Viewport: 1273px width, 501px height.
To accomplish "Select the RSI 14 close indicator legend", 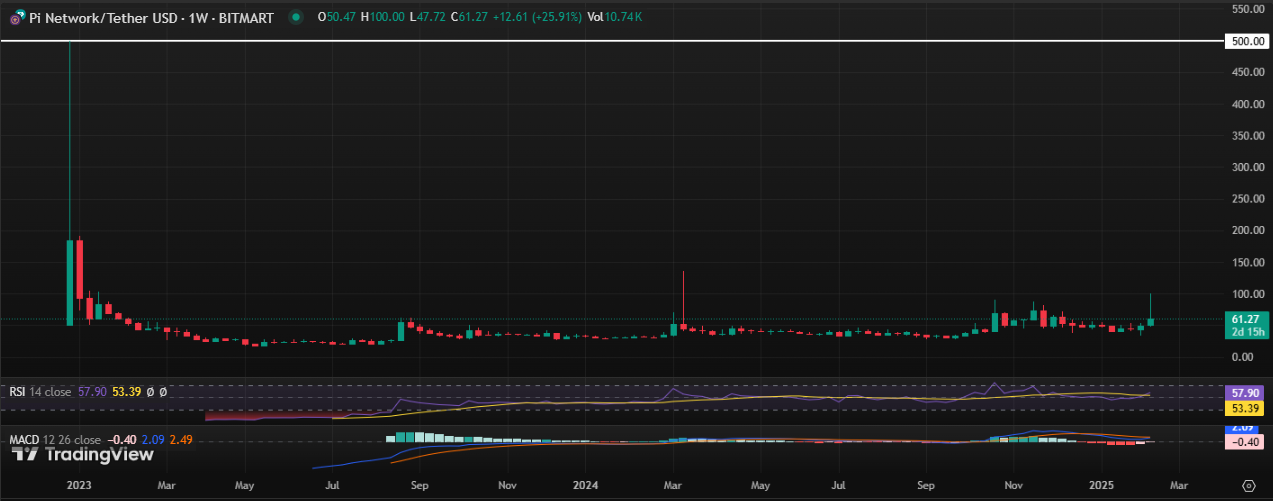I will pyautogui.click(x=40, y=392).
